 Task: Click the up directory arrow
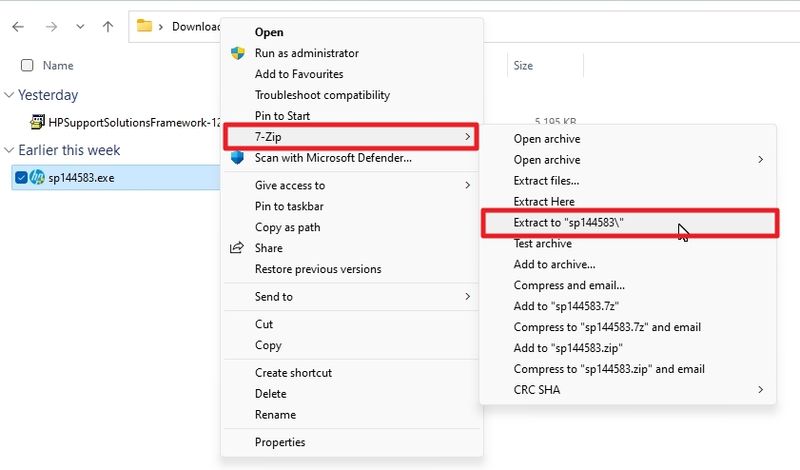pyautogui.click(x=108, y=27)
